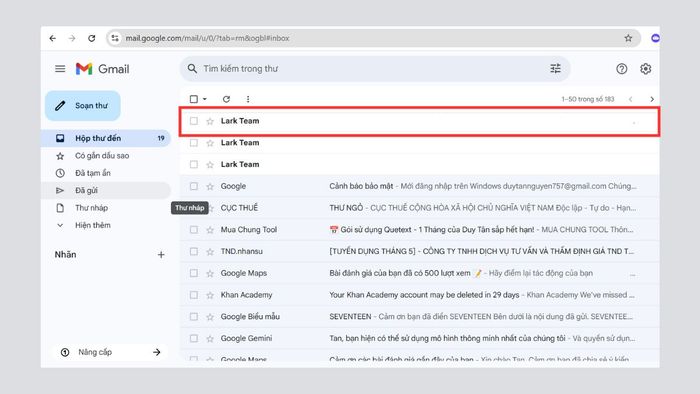Image resolution: width=700 pixels, height=394 pixels.
Task: Refresh the inbox list
Action: [x=226, y=99]
